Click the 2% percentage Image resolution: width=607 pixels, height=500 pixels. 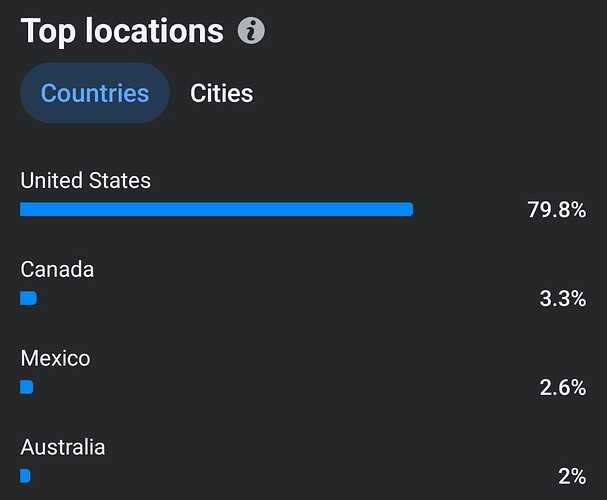(x=572, y=476)
